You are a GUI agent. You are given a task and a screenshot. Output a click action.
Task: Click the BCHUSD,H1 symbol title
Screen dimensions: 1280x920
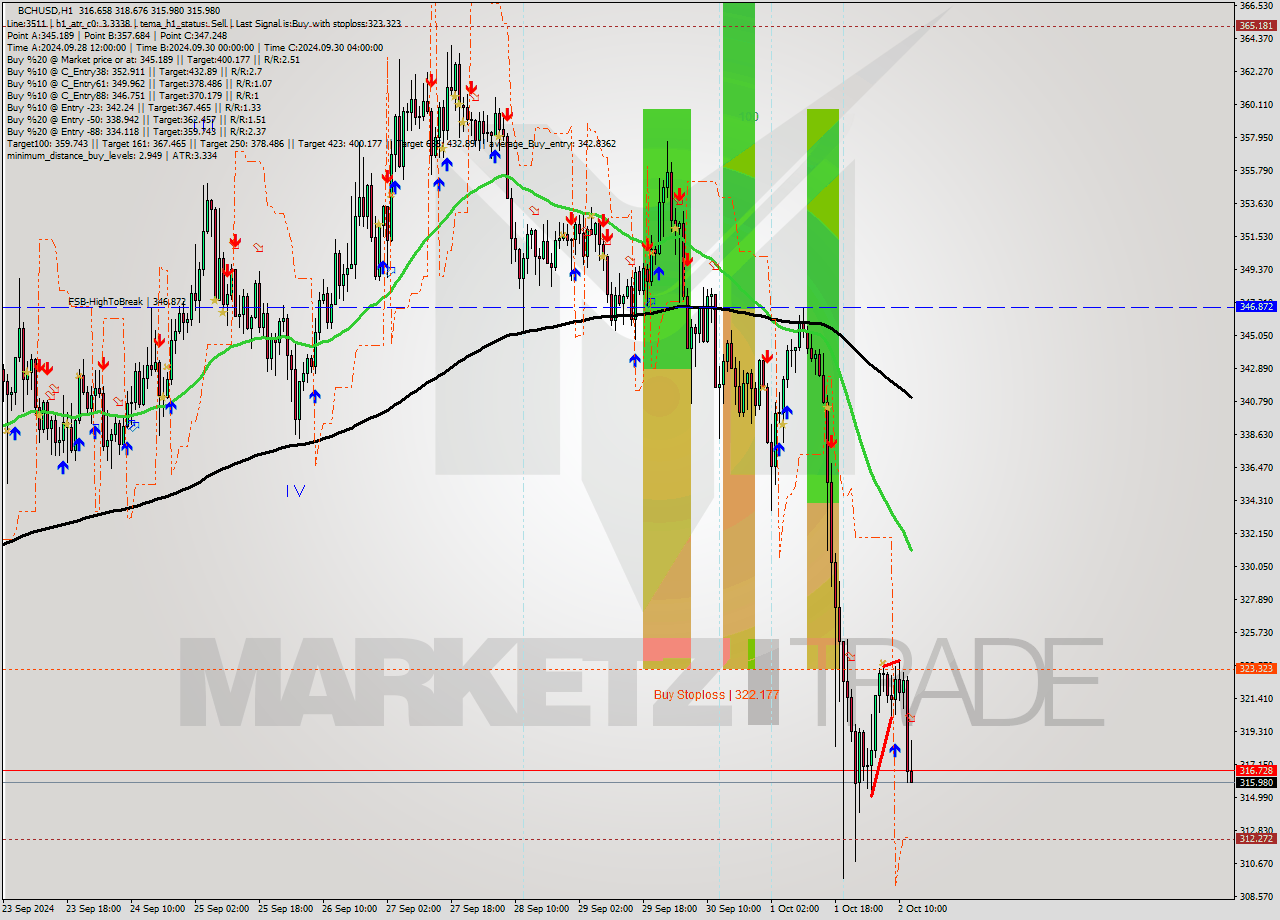44,10
